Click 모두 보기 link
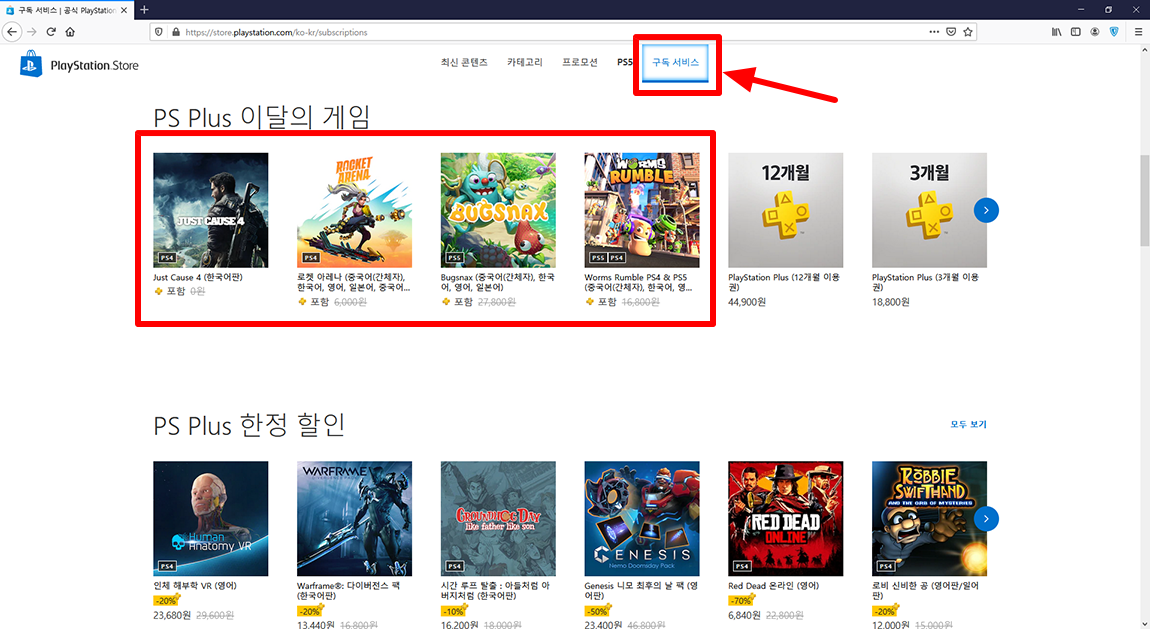 [x=968, y=424]
